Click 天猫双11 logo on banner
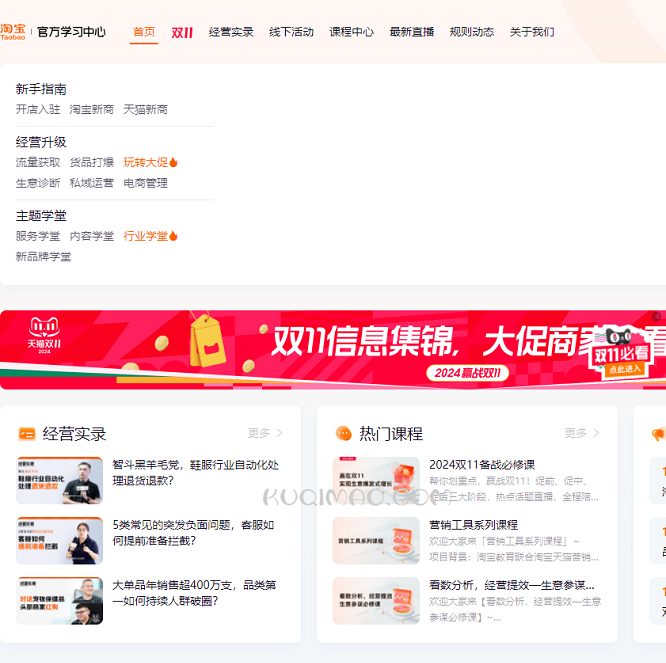The image size is (666, 663). tap(44, 336)
